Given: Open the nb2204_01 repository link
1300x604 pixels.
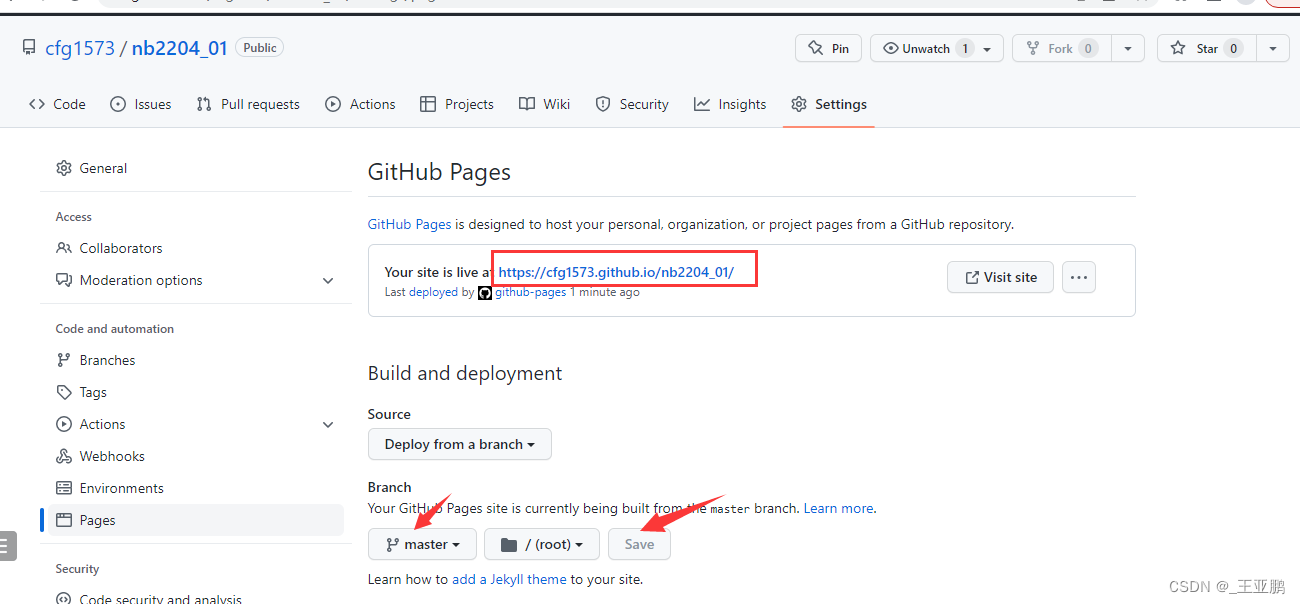Looking at the screenshot, I should coord(180,48).
